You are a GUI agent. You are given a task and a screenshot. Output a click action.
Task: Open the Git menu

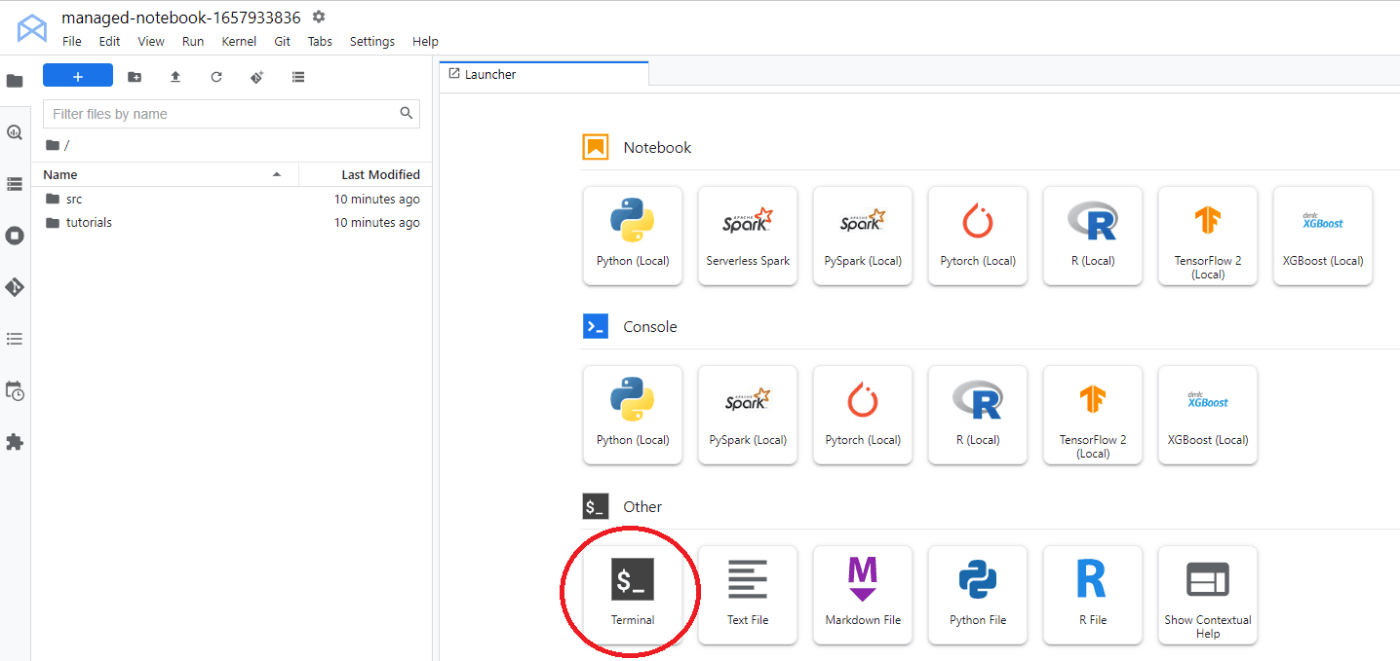[x=282, y=41]
